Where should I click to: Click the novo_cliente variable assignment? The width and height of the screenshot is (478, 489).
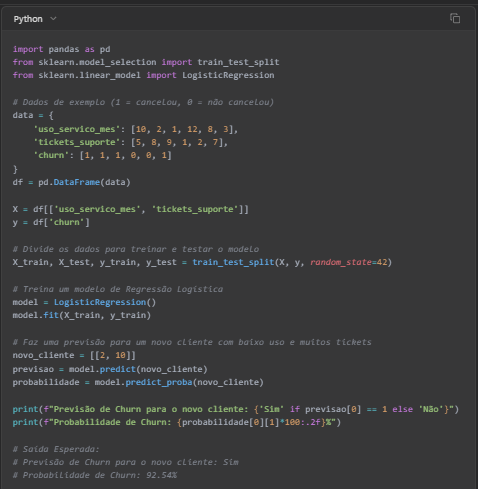43,355
